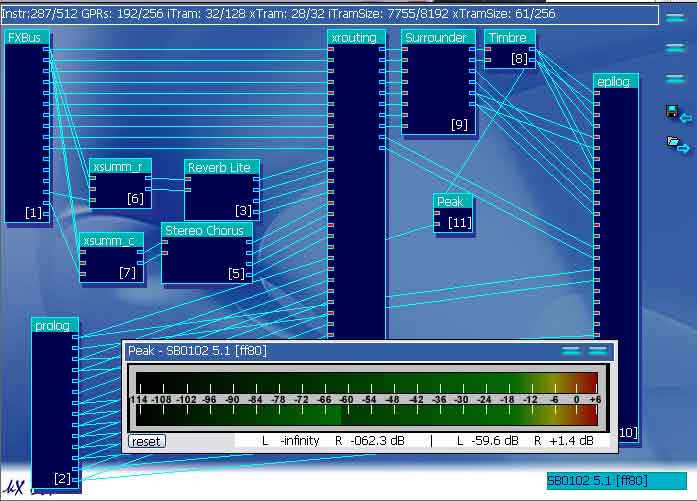
Task: Select the xsumm_c plugin block
Action: 112,257
